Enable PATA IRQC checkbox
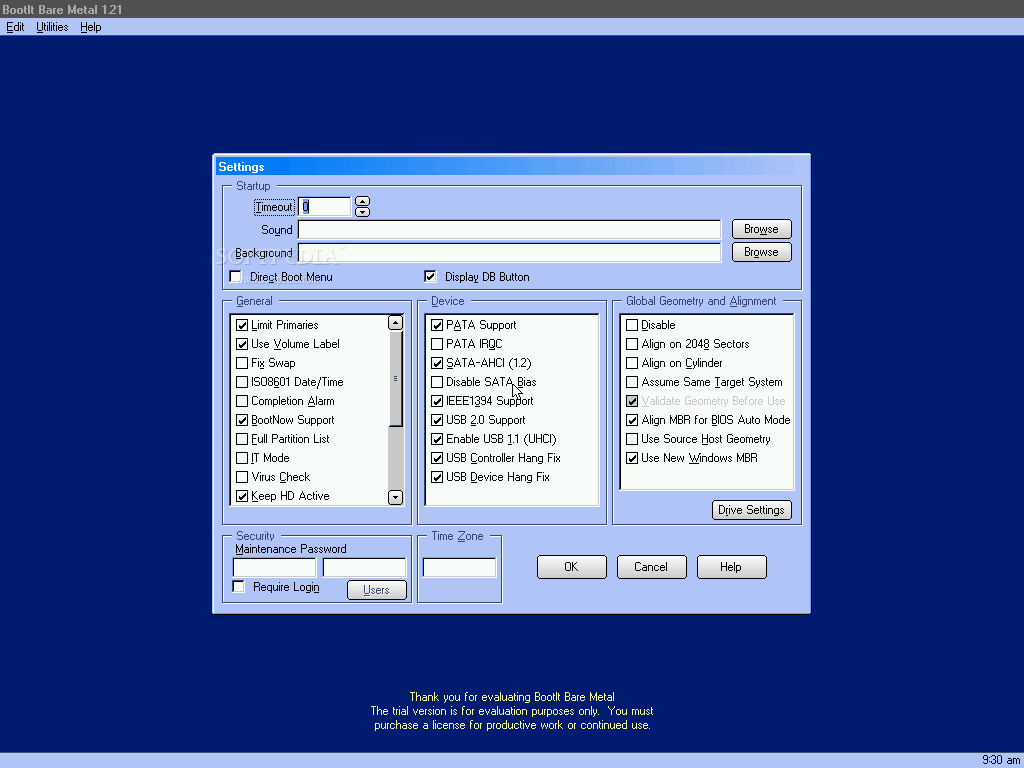The height and width of the screenshot is (768, 1024). pos(438,344)
